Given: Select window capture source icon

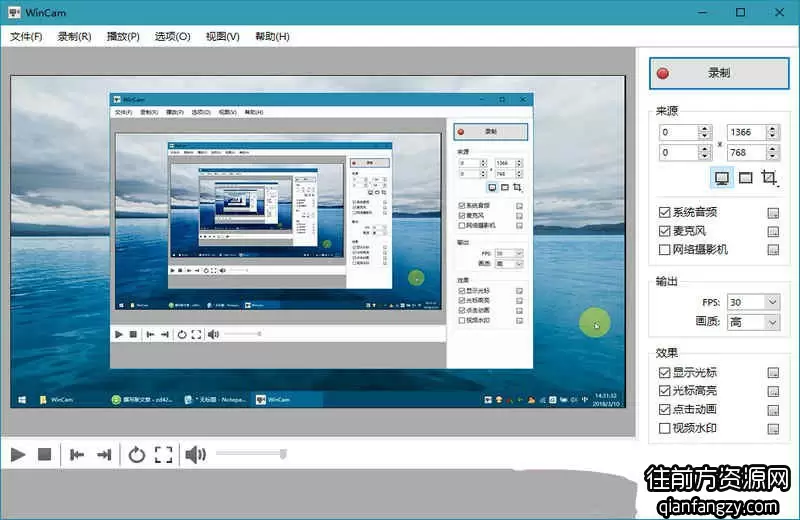Looking at the screenshot, I should (746, 178).
